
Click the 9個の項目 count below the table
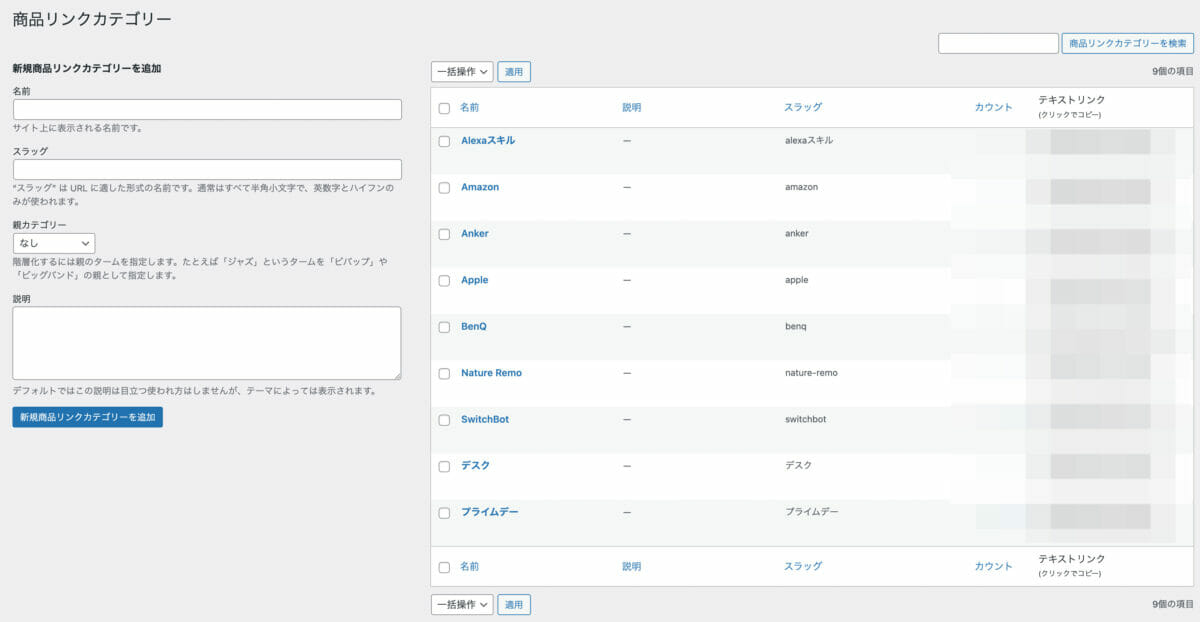point(1173,604)
